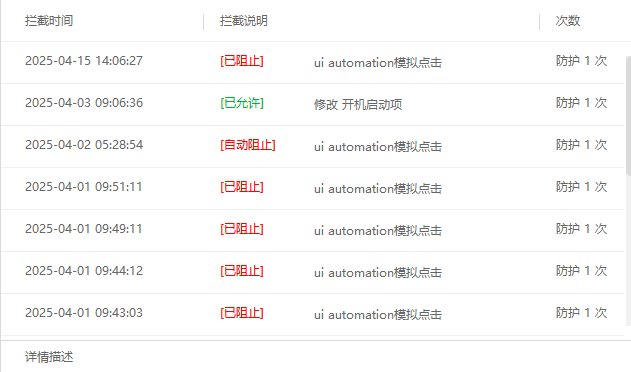This screenshot has width=631, height=372.
Task: Click 已阻止 label on 09:43:03 row
Action: click(242, 313)
